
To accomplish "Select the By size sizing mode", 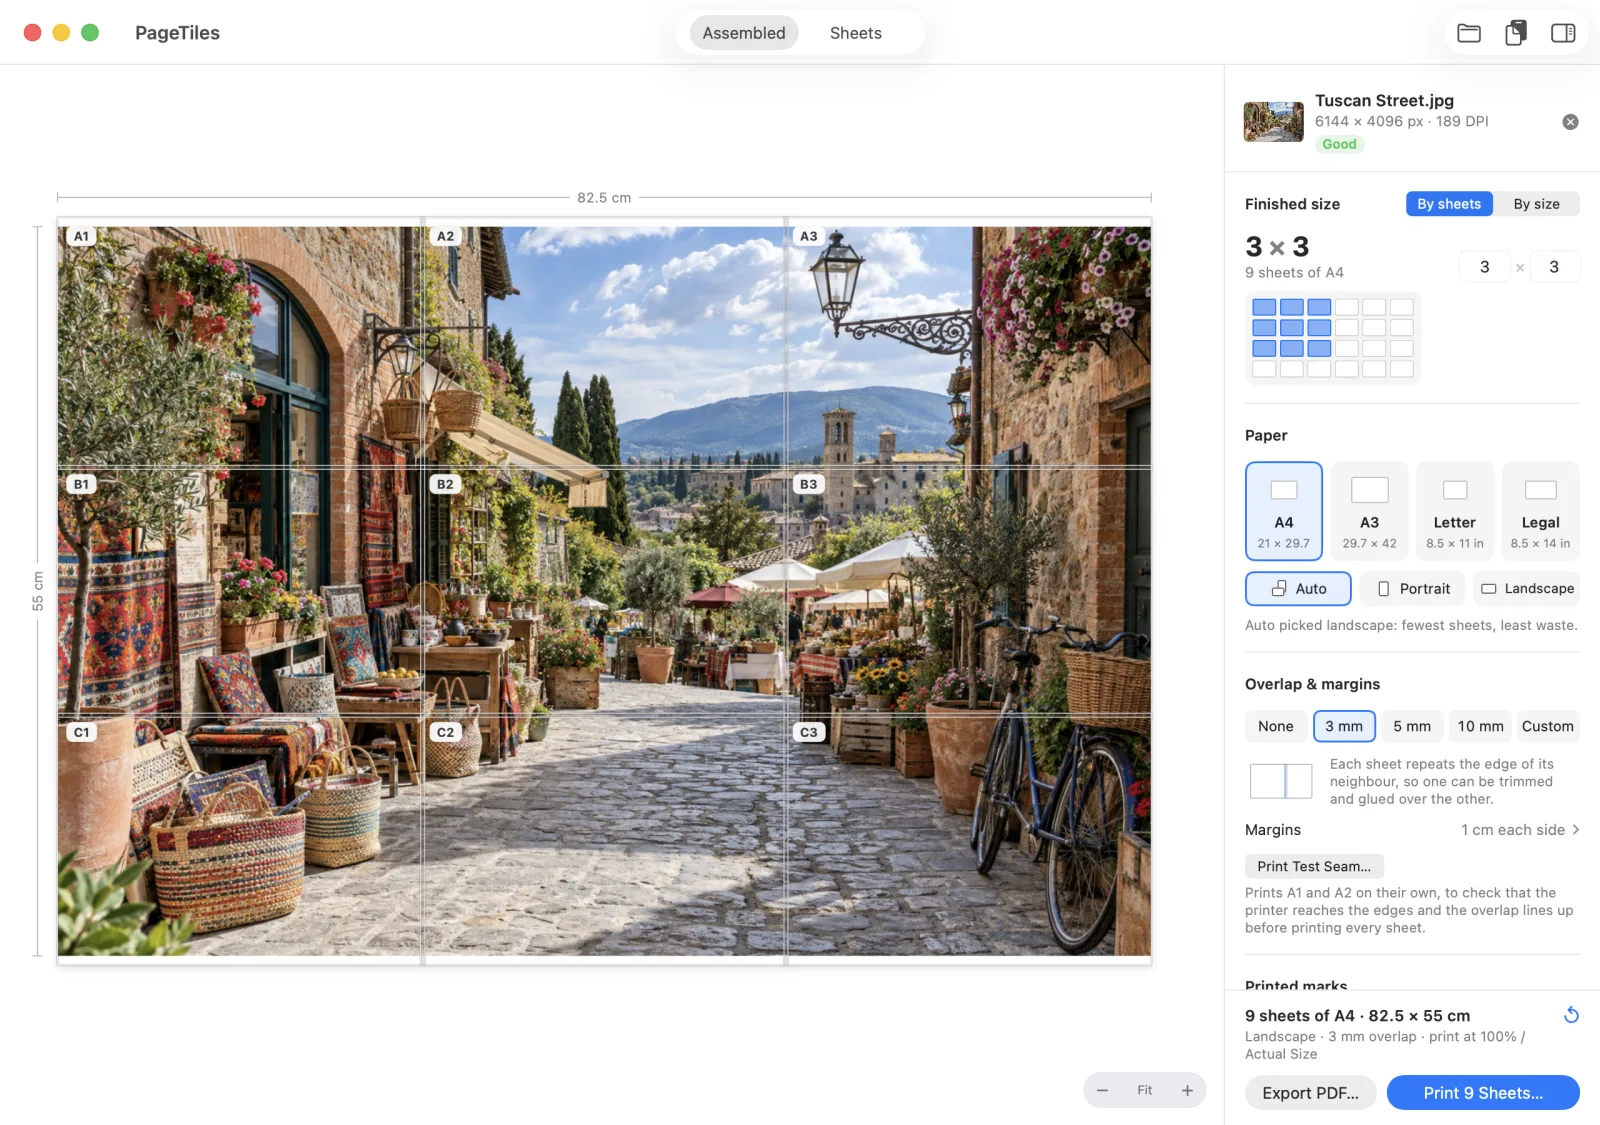I will point(1536,204).
